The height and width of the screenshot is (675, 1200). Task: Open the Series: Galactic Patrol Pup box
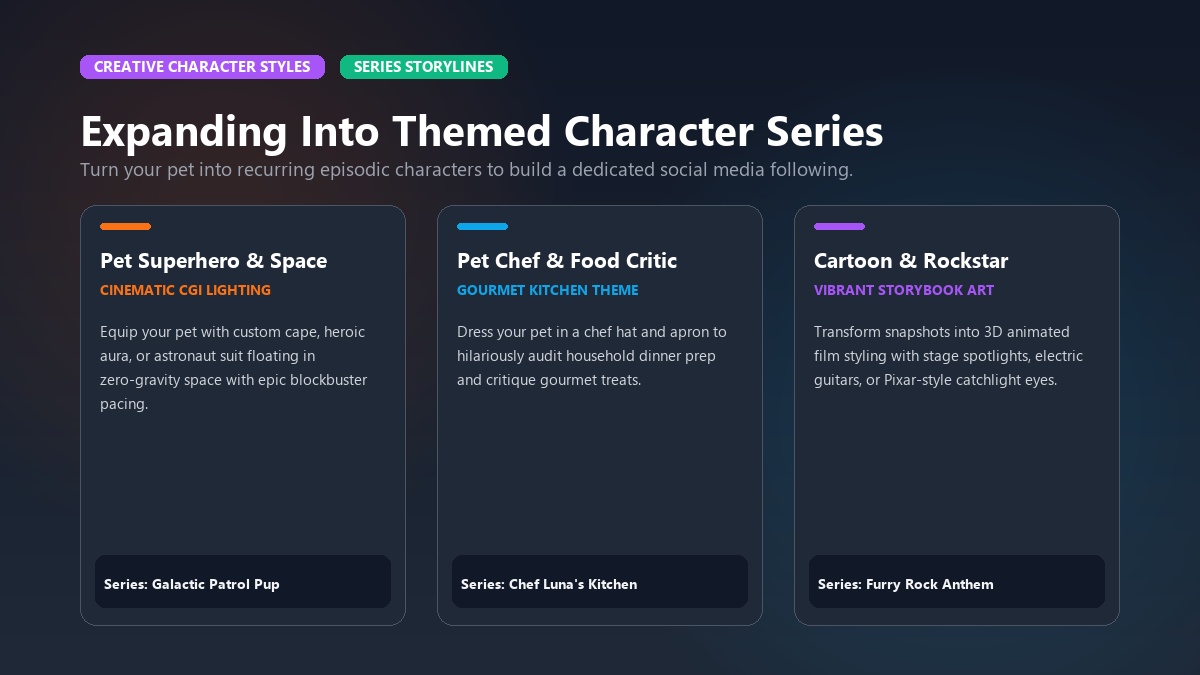click(x=243, y=582)
